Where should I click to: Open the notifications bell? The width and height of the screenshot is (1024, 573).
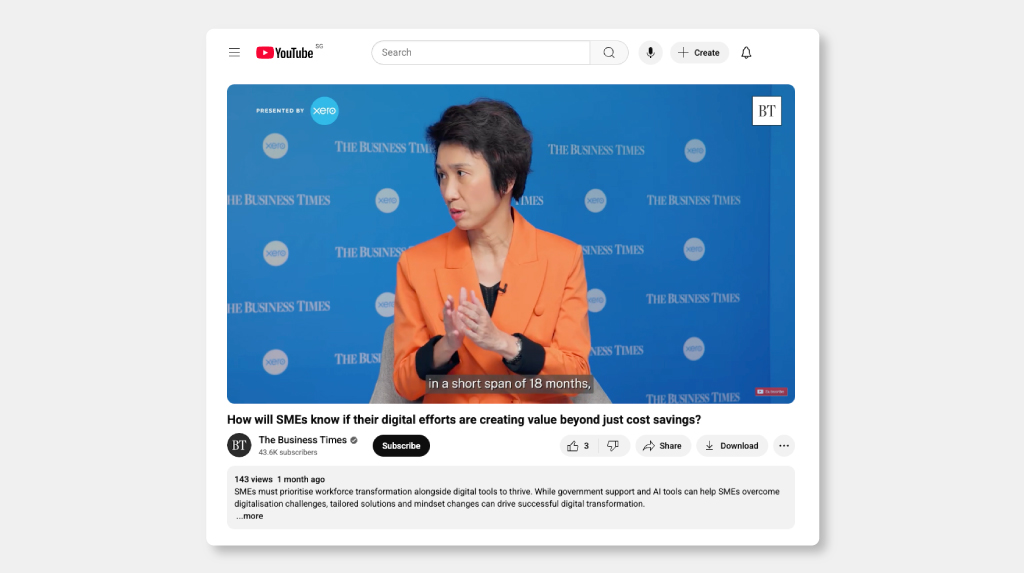[746, 53]
